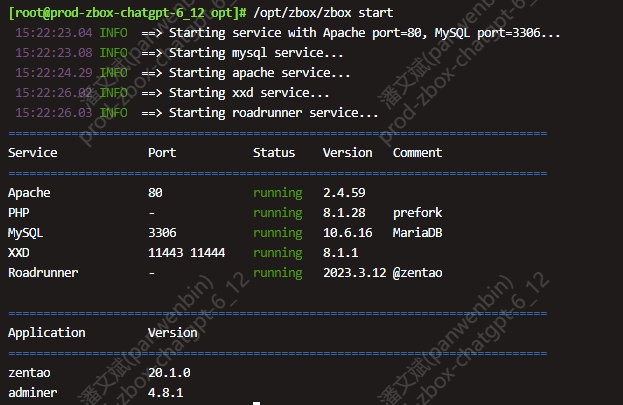This screenshot has height=405, width=623.
Task: Click the 'Status' column header
Action: click(274, 153)
